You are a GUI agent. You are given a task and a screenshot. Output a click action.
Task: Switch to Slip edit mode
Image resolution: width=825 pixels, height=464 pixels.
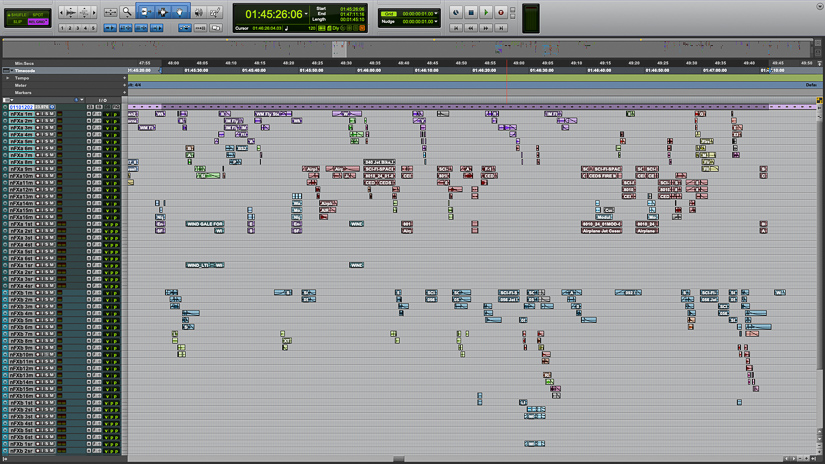(17, 22)
